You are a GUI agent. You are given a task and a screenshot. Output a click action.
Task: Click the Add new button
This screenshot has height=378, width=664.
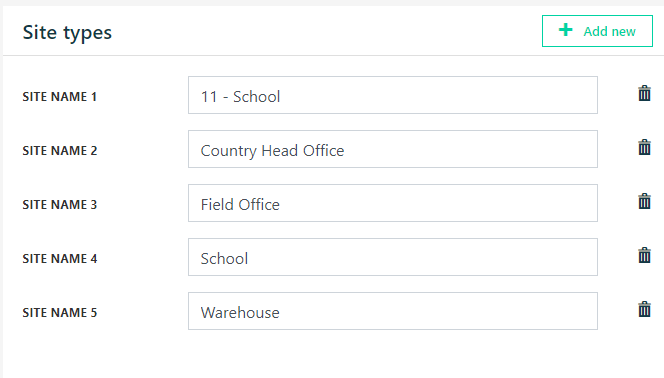597,31
